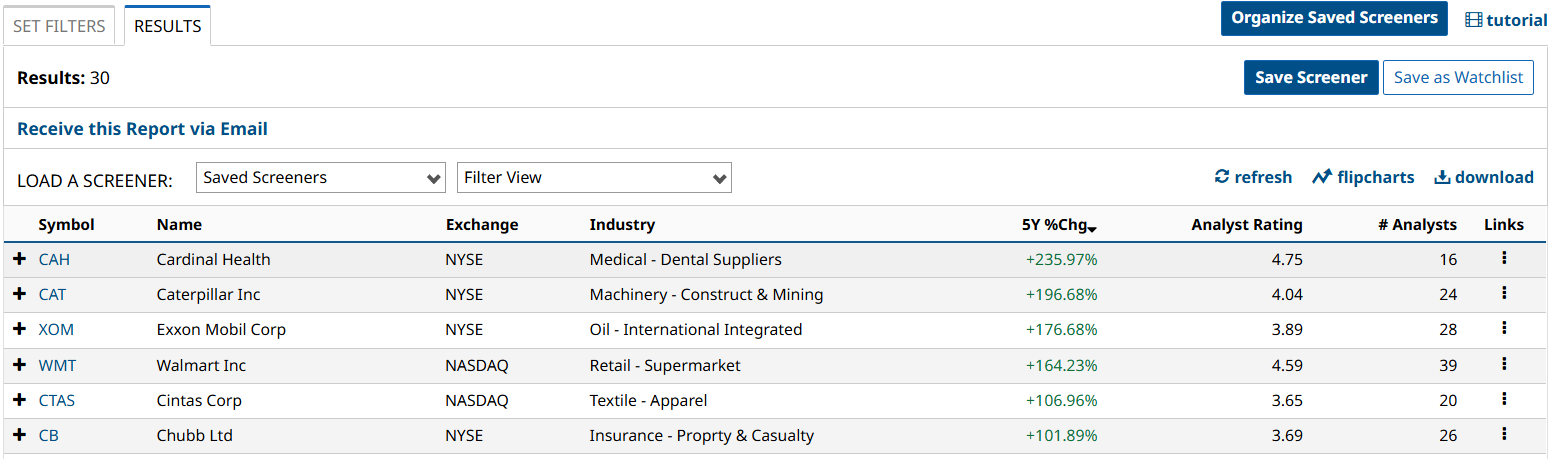Open the Filter View dropdown
The height and width of the screenshot is (459, 1554).
[594, 178]
